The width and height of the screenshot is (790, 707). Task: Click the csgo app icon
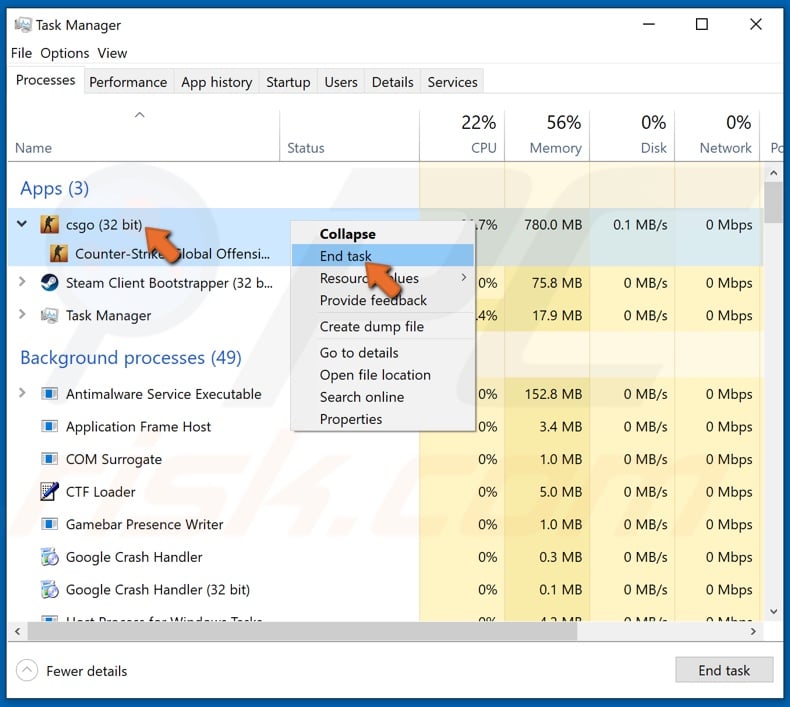click(x=49, y=225)
